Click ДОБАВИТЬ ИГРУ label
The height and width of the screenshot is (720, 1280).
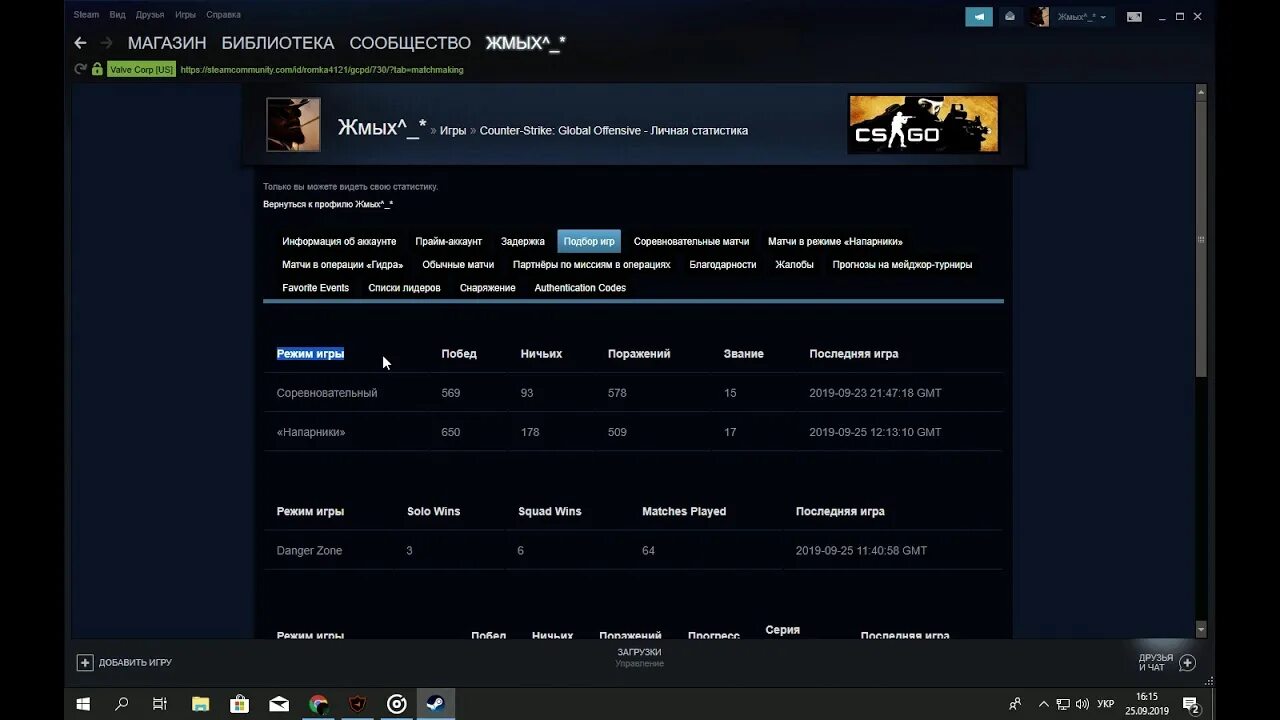pyautogui.click(x=135, y=662)
